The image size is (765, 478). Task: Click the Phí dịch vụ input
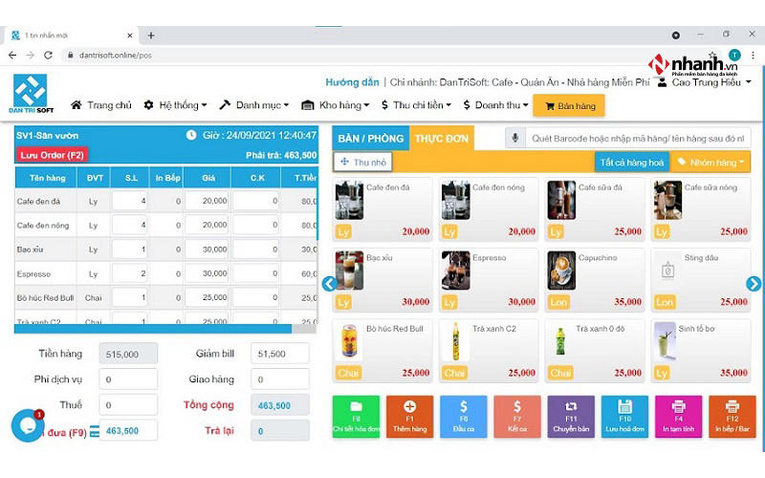point(128,379)
